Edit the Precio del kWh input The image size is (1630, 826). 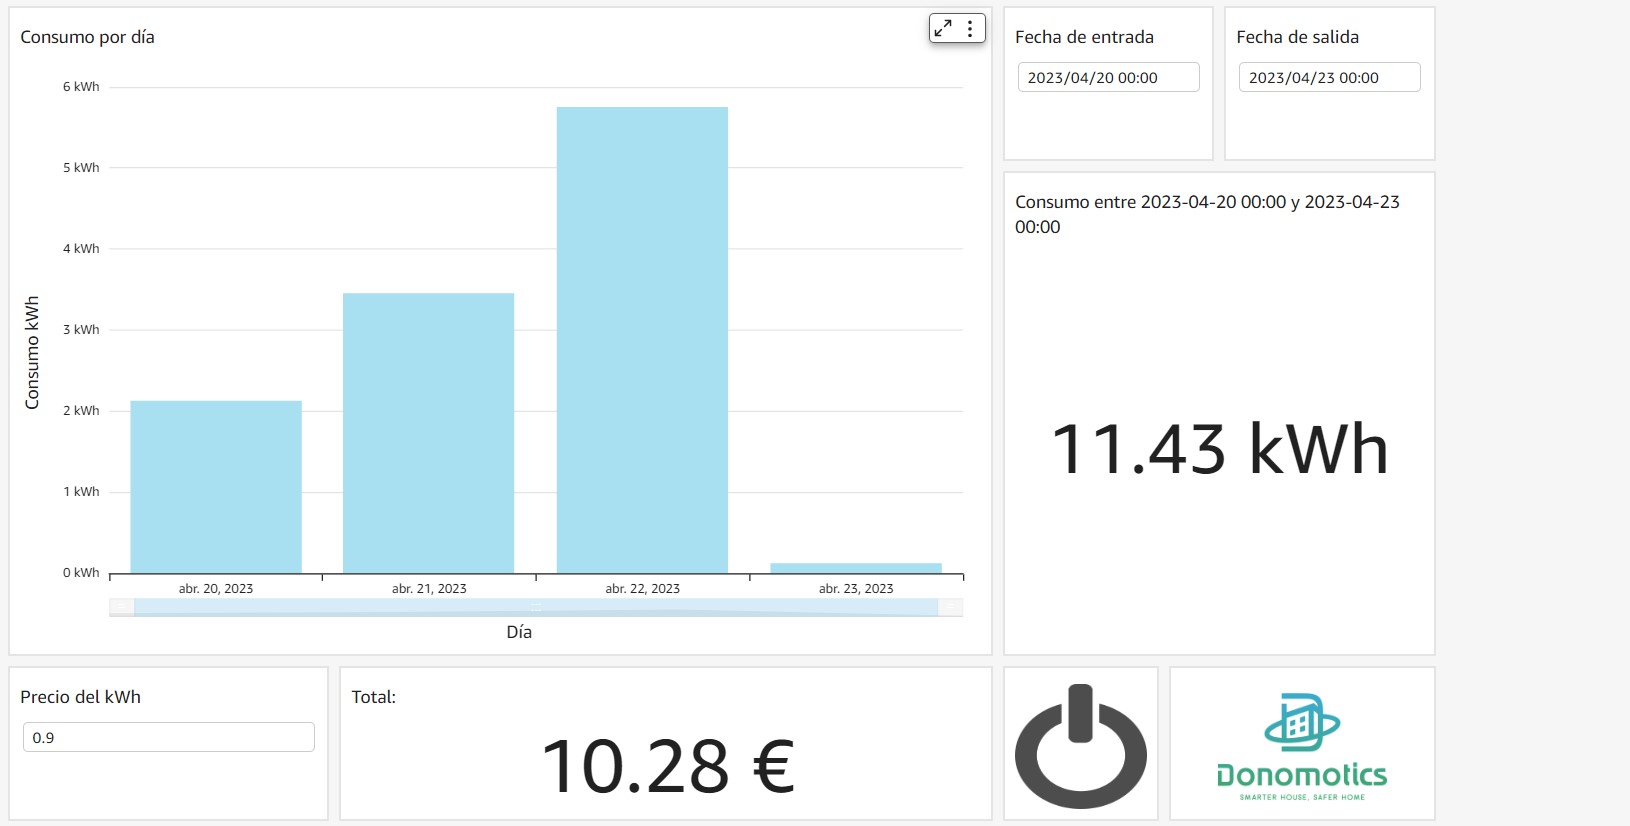168,738
